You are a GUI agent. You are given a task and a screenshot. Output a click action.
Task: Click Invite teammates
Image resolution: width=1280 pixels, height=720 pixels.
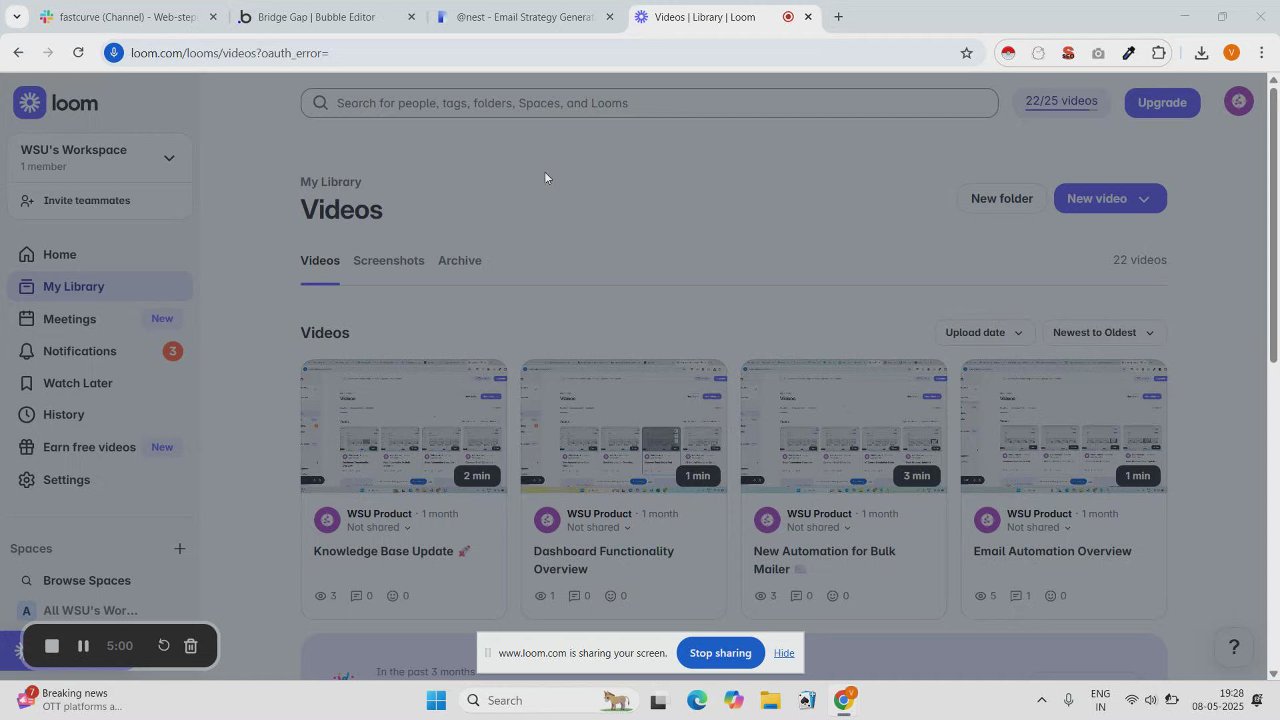coord(76,201)
